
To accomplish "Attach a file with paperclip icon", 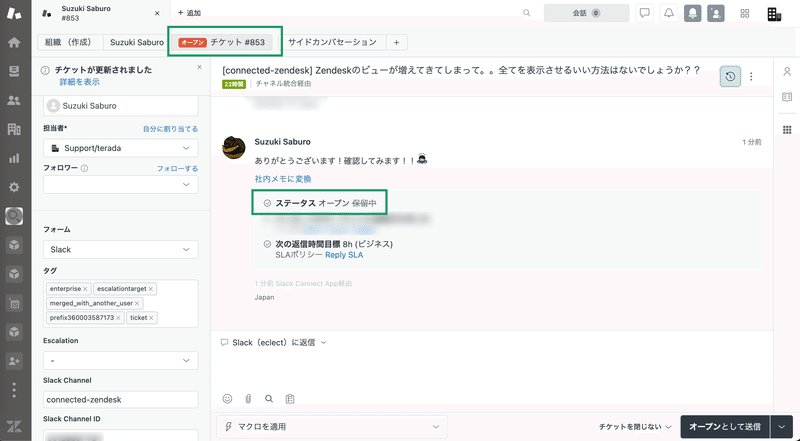I will [248, 399].
